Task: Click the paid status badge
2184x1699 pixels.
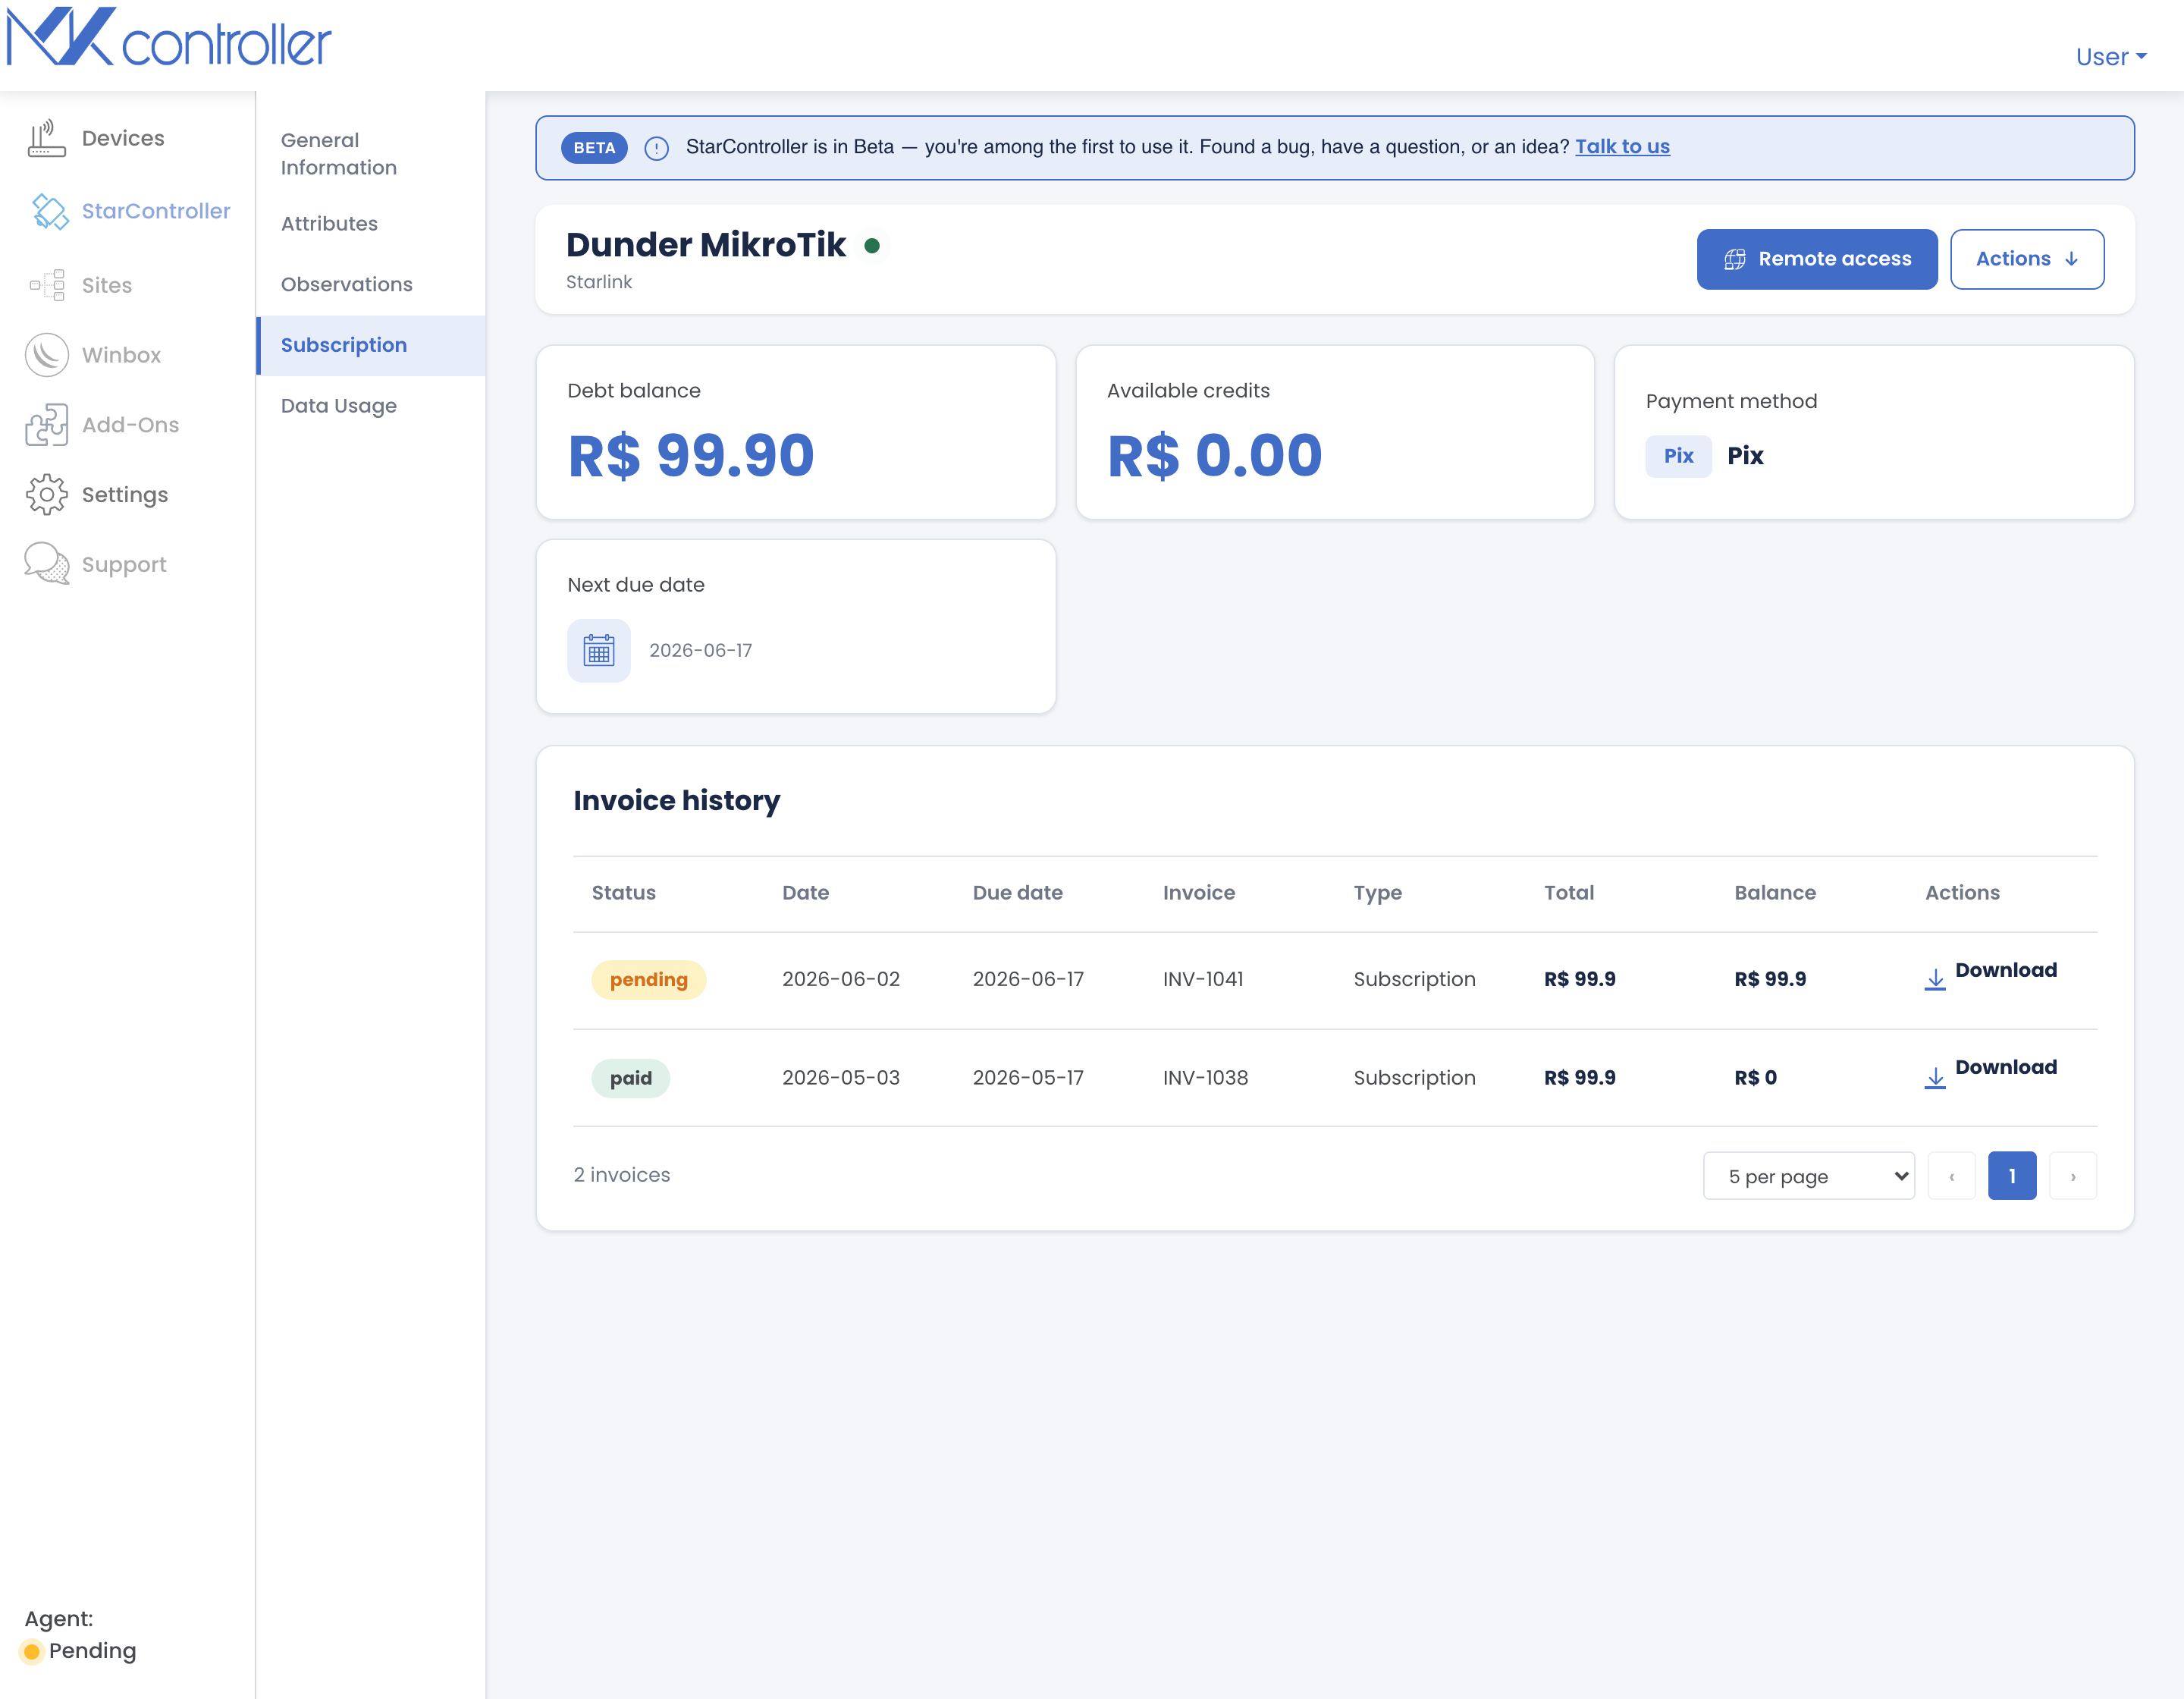Action: tap(631, 1078)
